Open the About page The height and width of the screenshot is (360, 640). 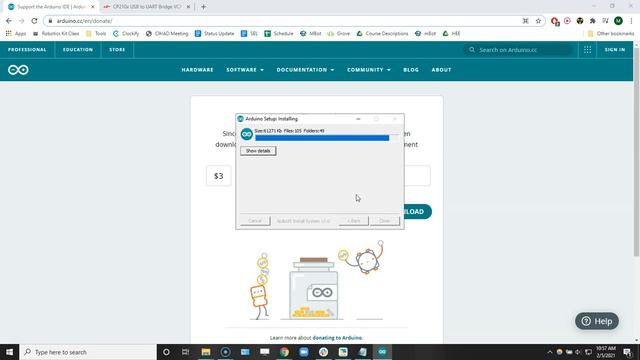point(442,70)
